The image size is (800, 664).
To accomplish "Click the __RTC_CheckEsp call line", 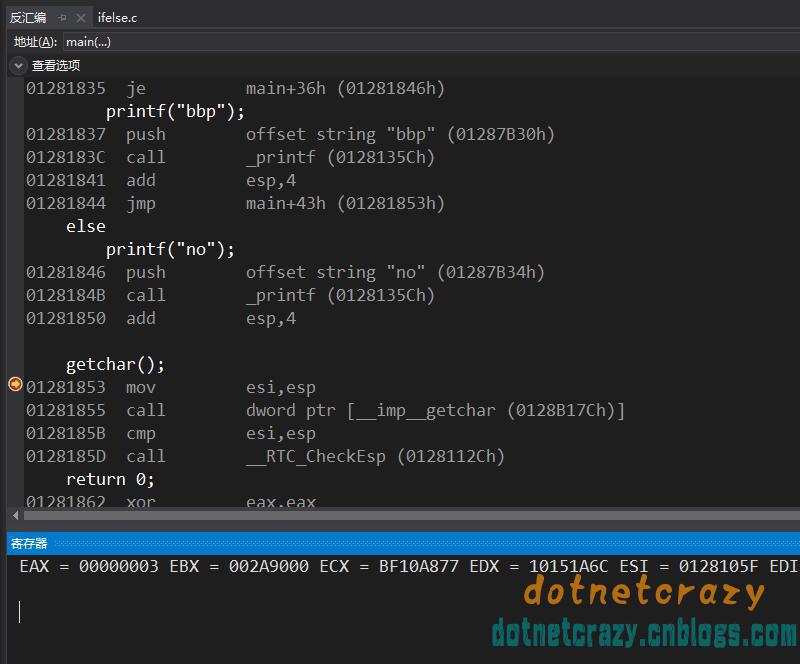I will (x=265, y=456).
